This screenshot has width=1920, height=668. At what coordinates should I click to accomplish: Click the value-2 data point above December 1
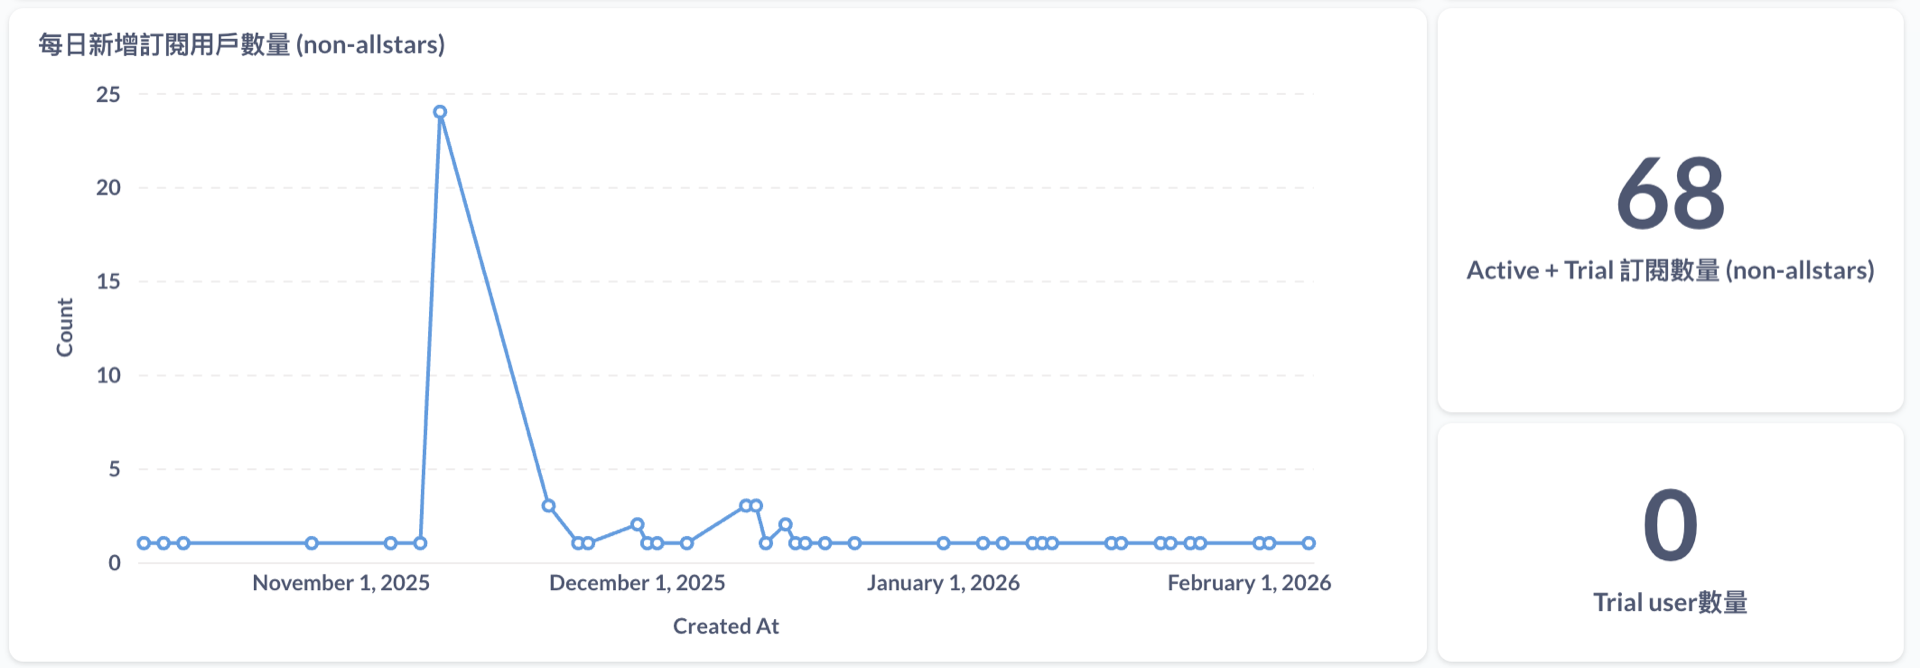(637, 524)
